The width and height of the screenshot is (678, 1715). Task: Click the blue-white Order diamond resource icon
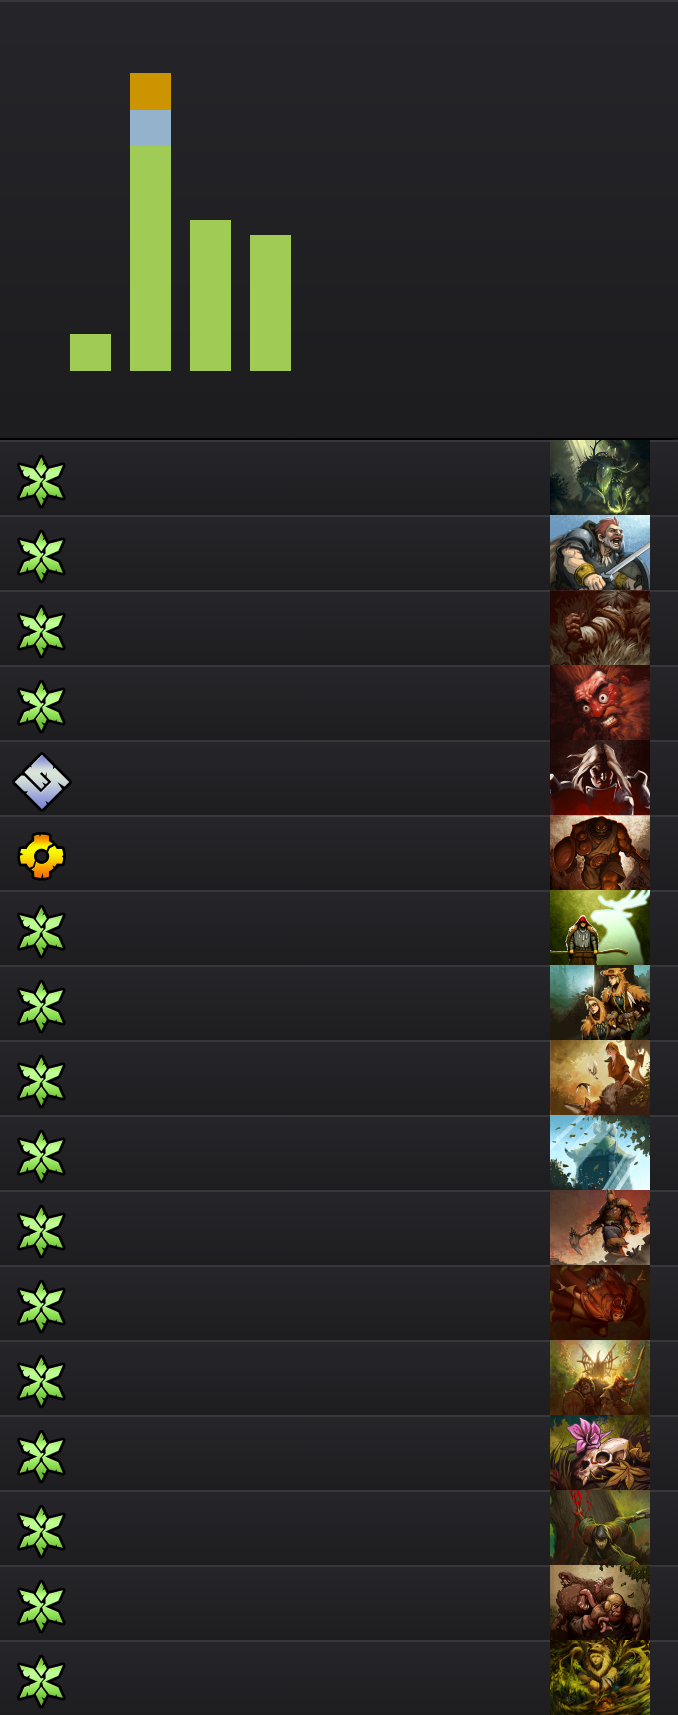(41, 781)
